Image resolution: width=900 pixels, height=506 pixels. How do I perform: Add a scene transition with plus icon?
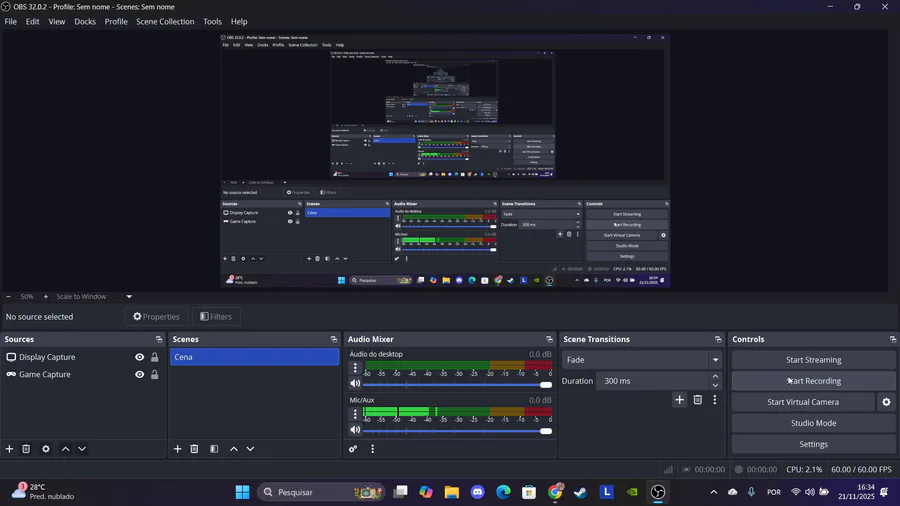click(x=680, y=400)
